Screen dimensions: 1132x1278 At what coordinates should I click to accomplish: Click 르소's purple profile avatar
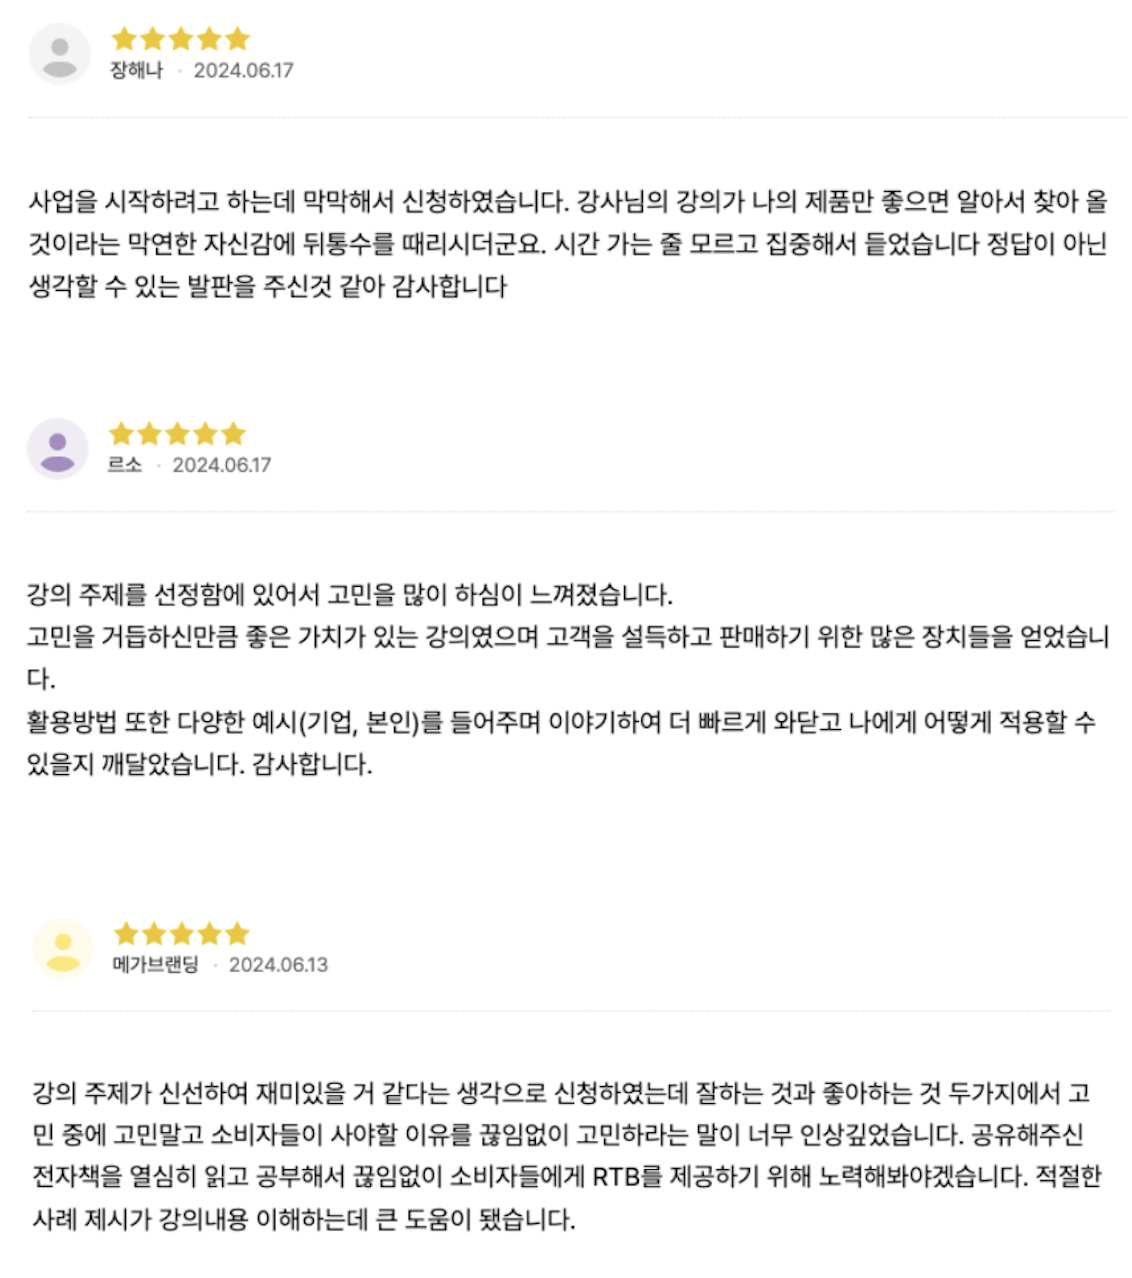pyautogui.click(x=57, y=448)
